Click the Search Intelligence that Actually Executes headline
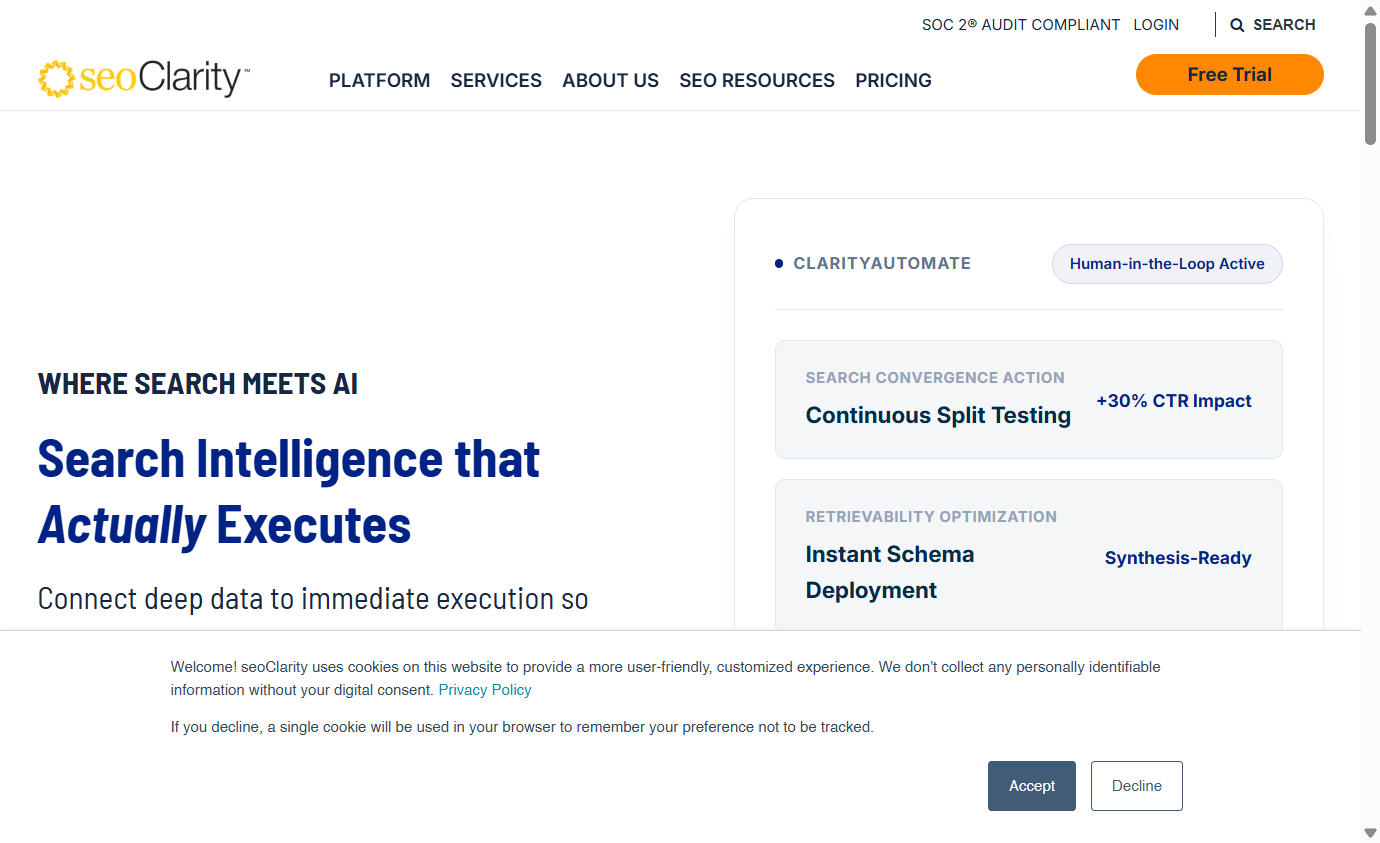Screen dimensions: 1380x843 coord(289,491)
